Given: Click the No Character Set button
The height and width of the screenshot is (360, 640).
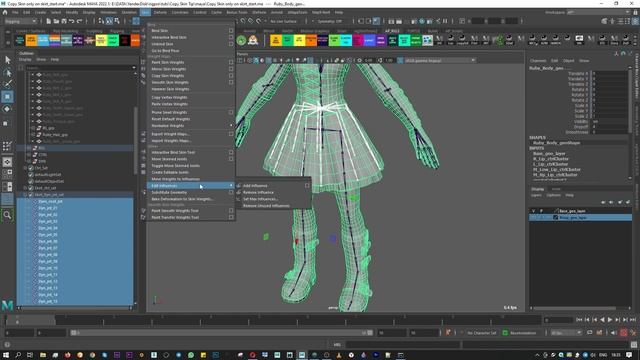Looking at the screenshot, I should [x=482, y=333].
